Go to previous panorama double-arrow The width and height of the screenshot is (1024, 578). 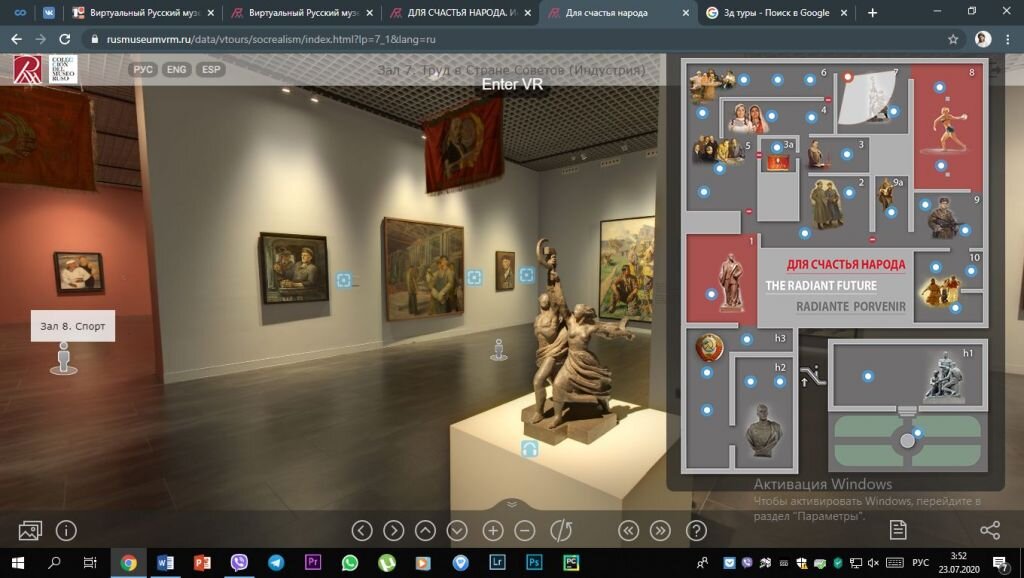pos(628,530)
